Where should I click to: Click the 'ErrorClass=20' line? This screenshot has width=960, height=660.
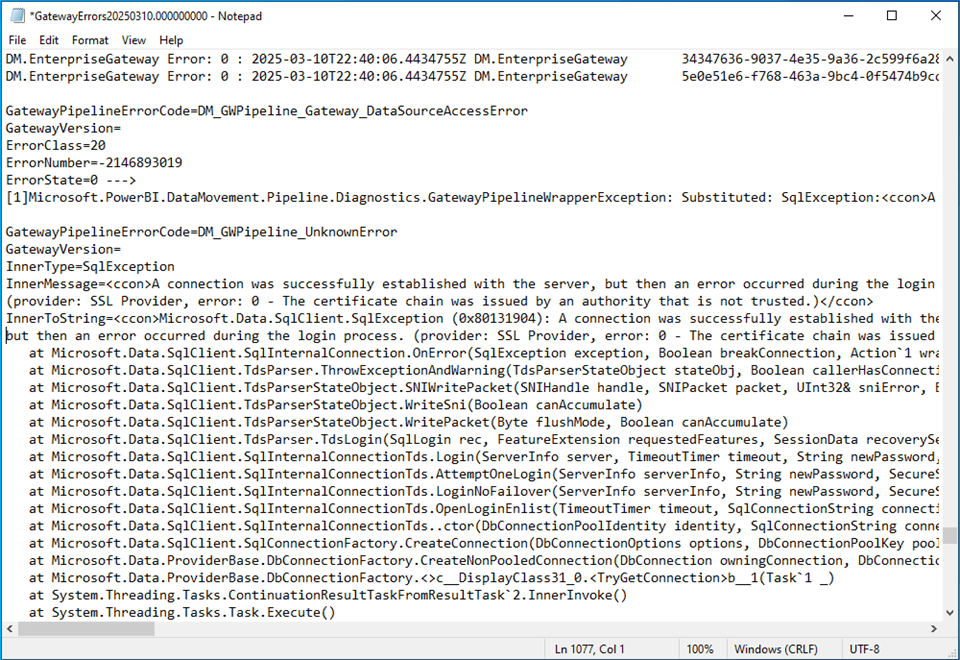point(56,146)
